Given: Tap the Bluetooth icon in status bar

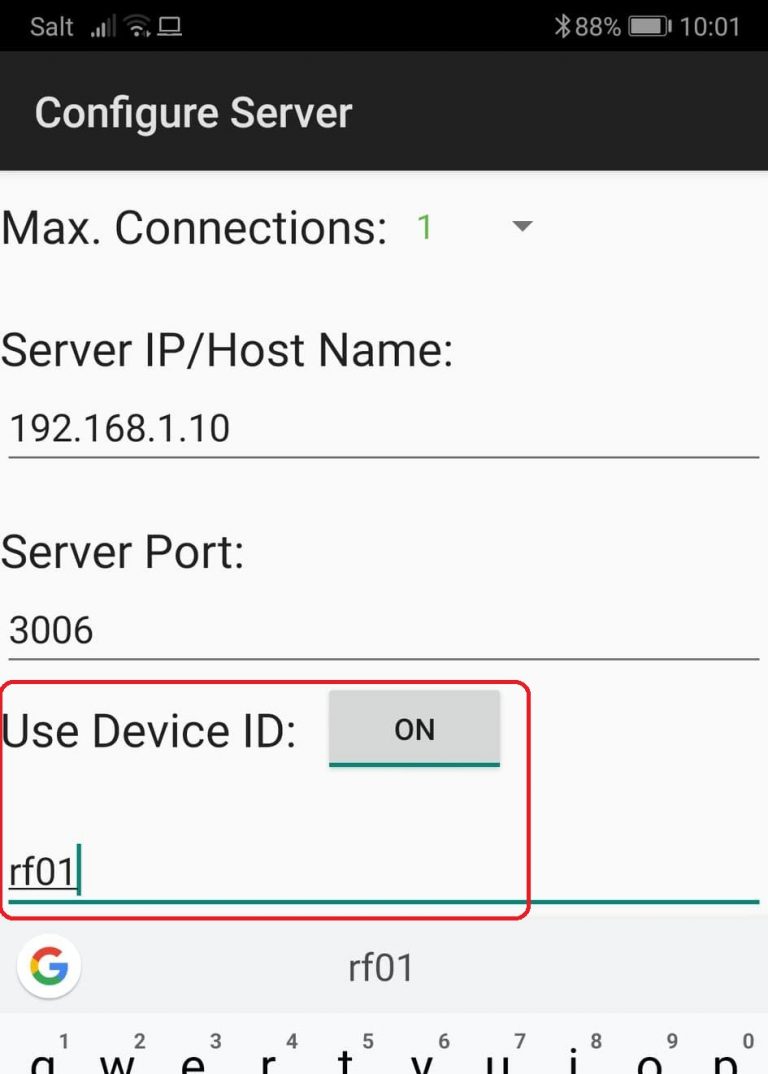Looking at the screenshot, I should [564, 25].
